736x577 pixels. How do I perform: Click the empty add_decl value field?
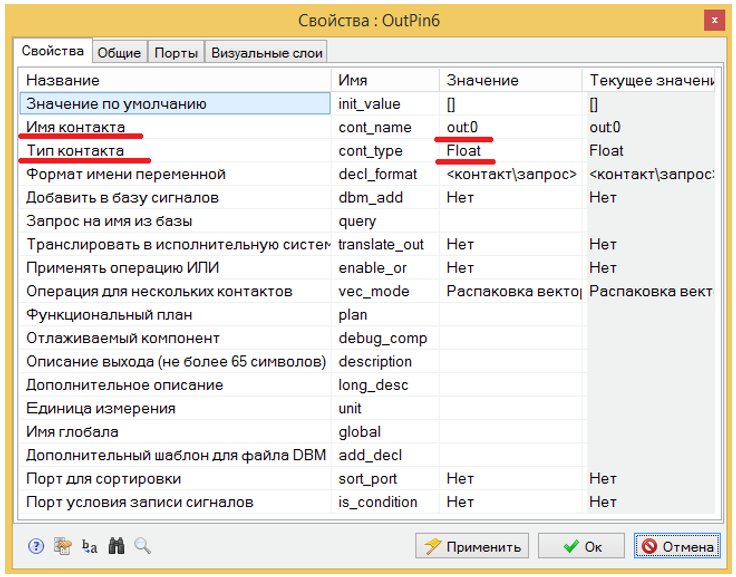[x=511, y=455]
